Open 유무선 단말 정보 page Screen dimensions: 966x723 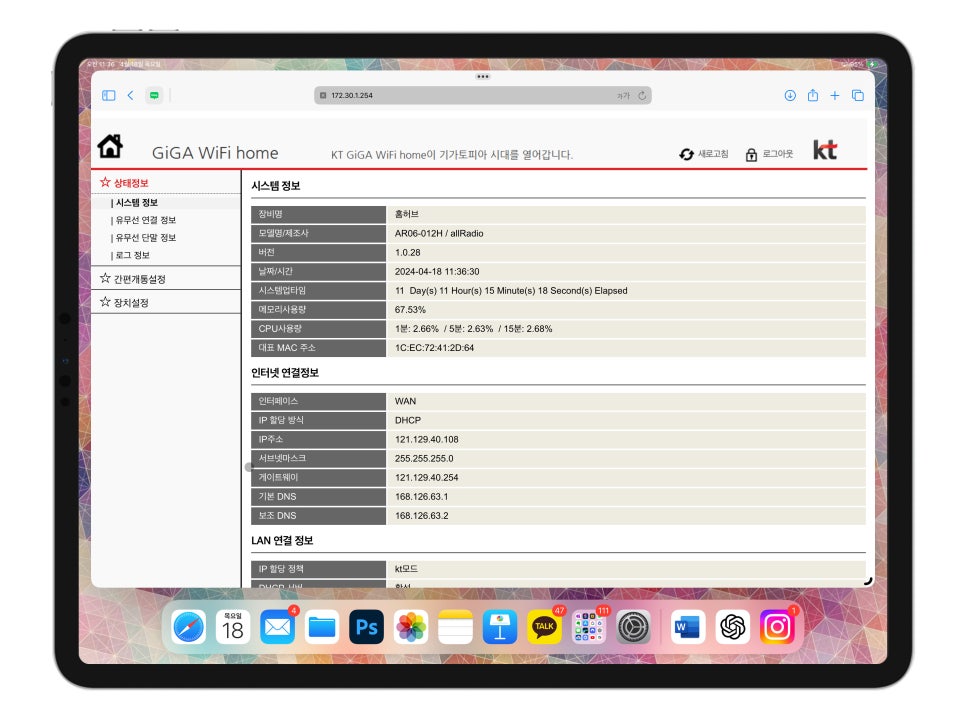[x=145, y=238]
